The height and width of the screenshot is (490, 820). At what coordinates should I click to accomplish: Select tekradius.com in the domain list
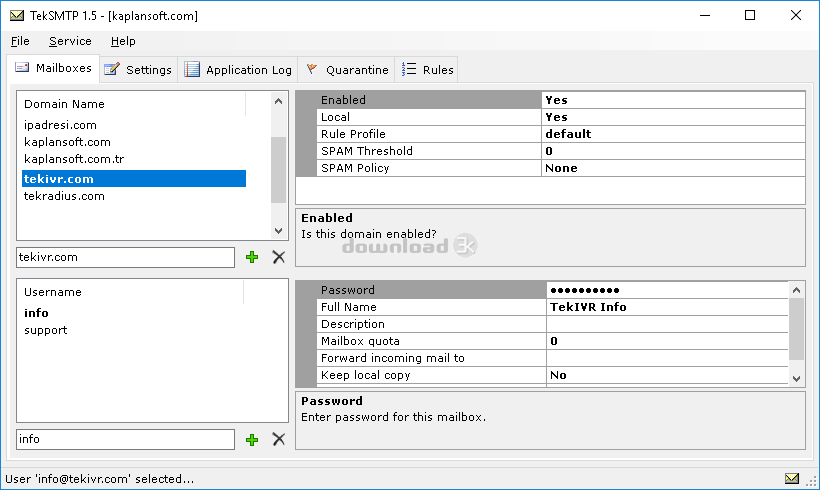click(x=64, y=196)
